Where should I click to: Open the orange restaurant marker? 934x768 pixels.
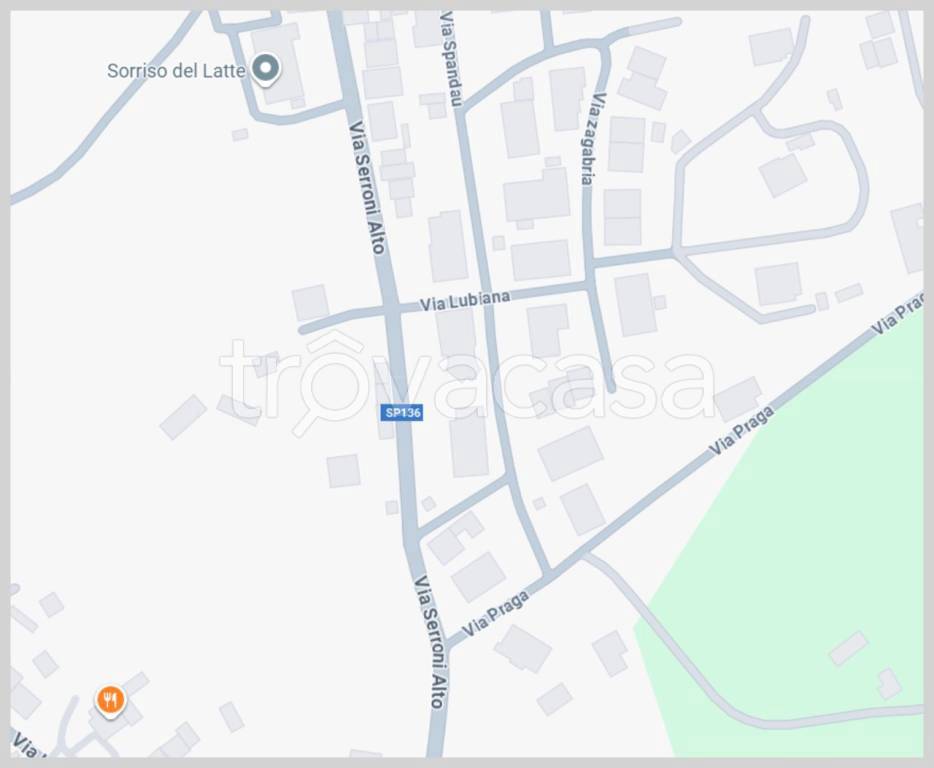[x=110, y=699]
